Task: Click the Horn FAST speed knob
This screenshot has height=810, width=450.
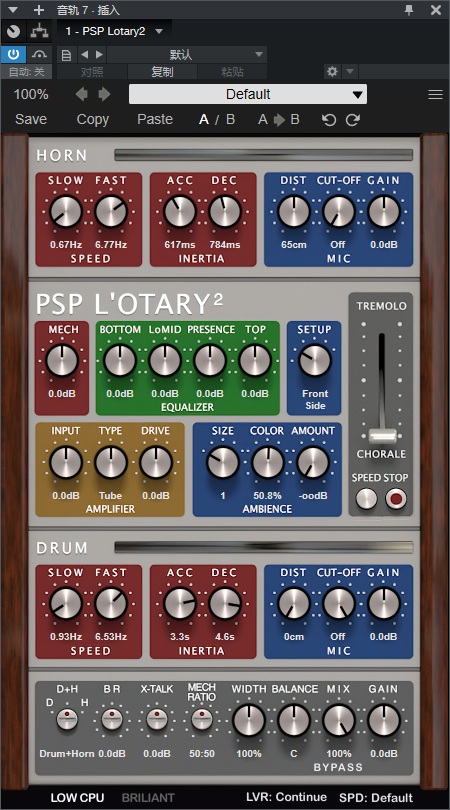Action: click(111, 212)
